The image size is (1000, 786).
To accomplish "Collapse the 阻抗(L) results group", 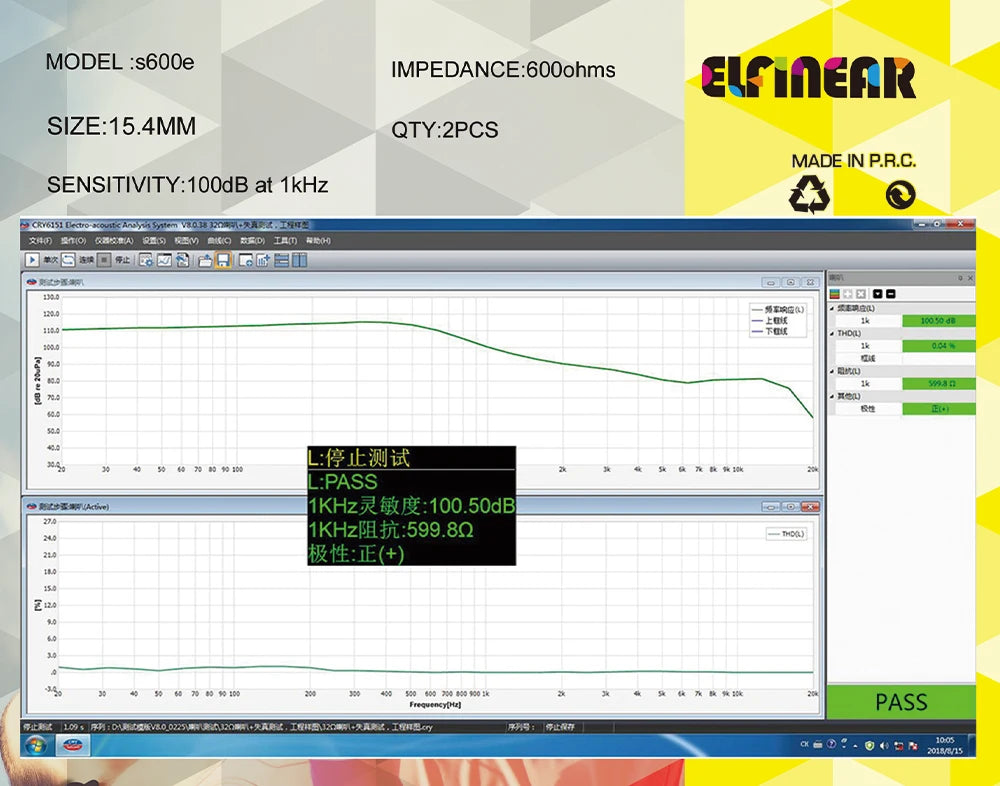I will click(832, 371).
